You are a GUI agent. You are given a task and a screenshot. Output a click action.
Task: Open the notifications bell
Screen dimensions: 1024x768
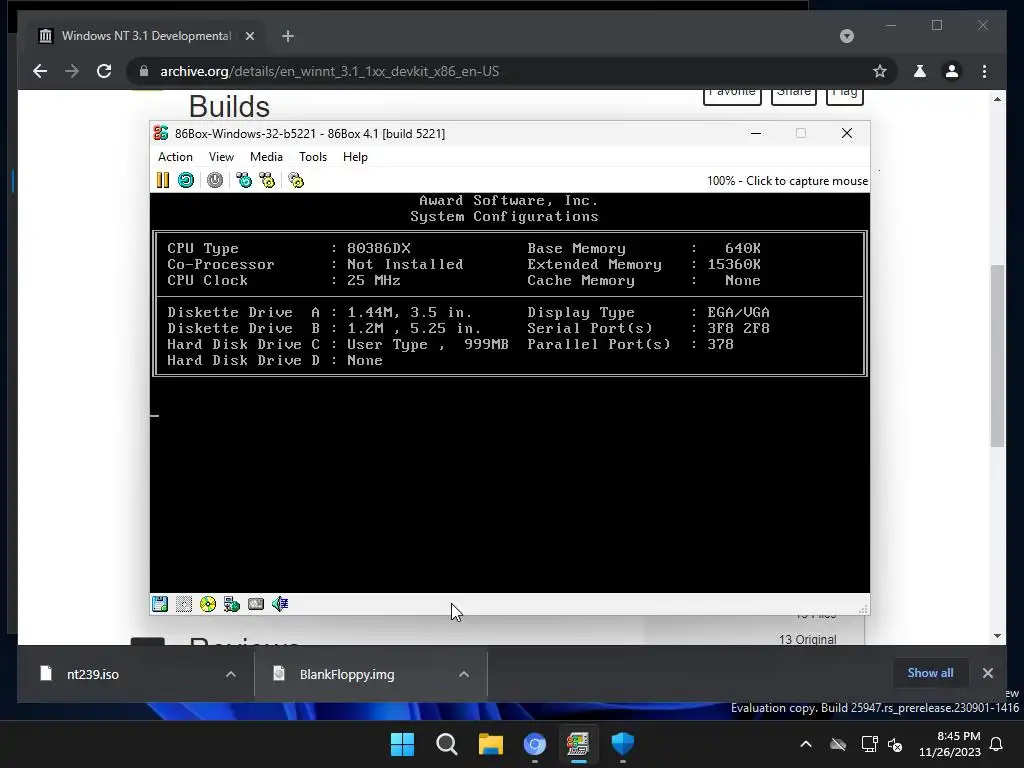997,744
